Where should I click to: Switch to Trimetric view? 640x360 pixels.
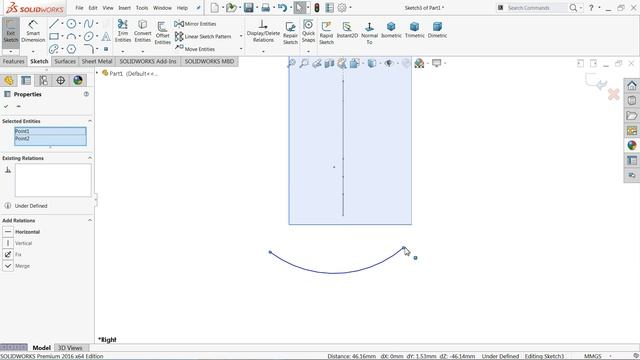pyautogui.click(x=415, y=30)
